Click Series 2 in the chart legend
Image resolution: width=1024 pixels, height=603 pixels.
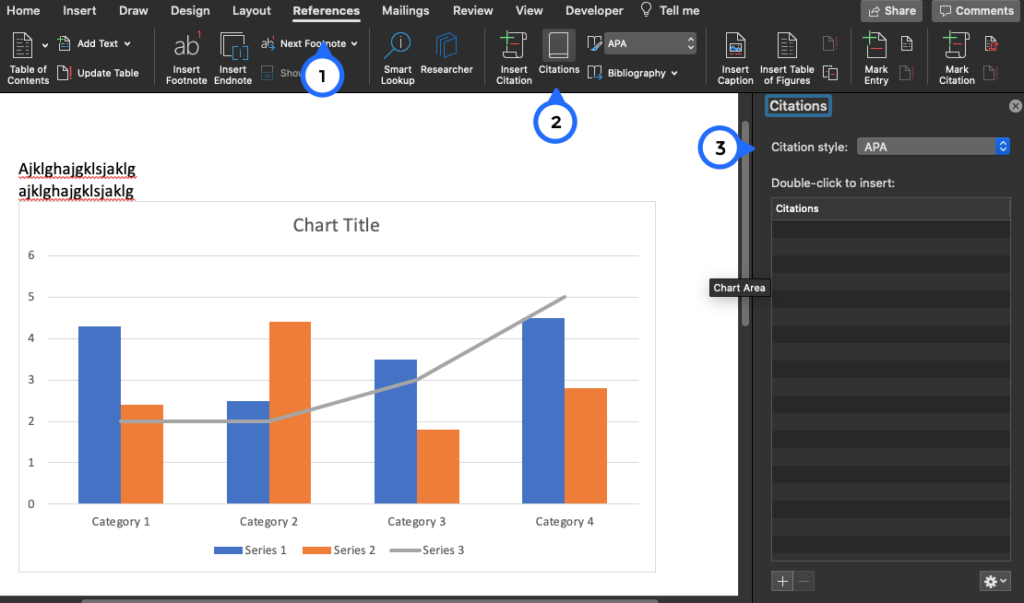pos(339,550)
